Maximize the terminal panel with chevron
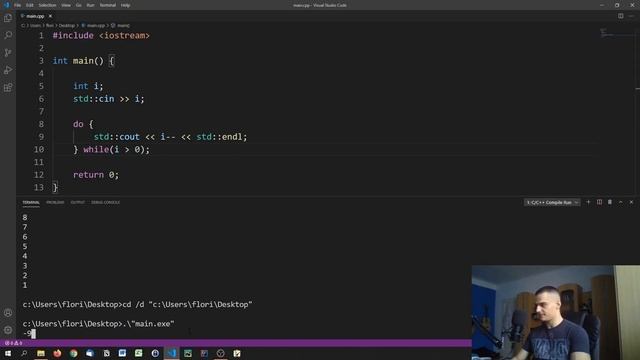The height and width of the screenshot is (360, 640). point(620,202)
